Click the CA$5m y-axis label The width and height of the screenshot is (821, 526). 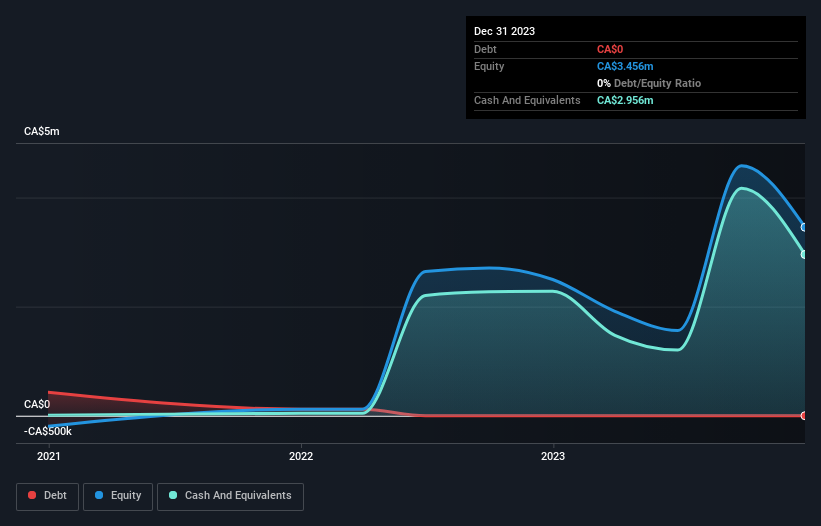42,131
